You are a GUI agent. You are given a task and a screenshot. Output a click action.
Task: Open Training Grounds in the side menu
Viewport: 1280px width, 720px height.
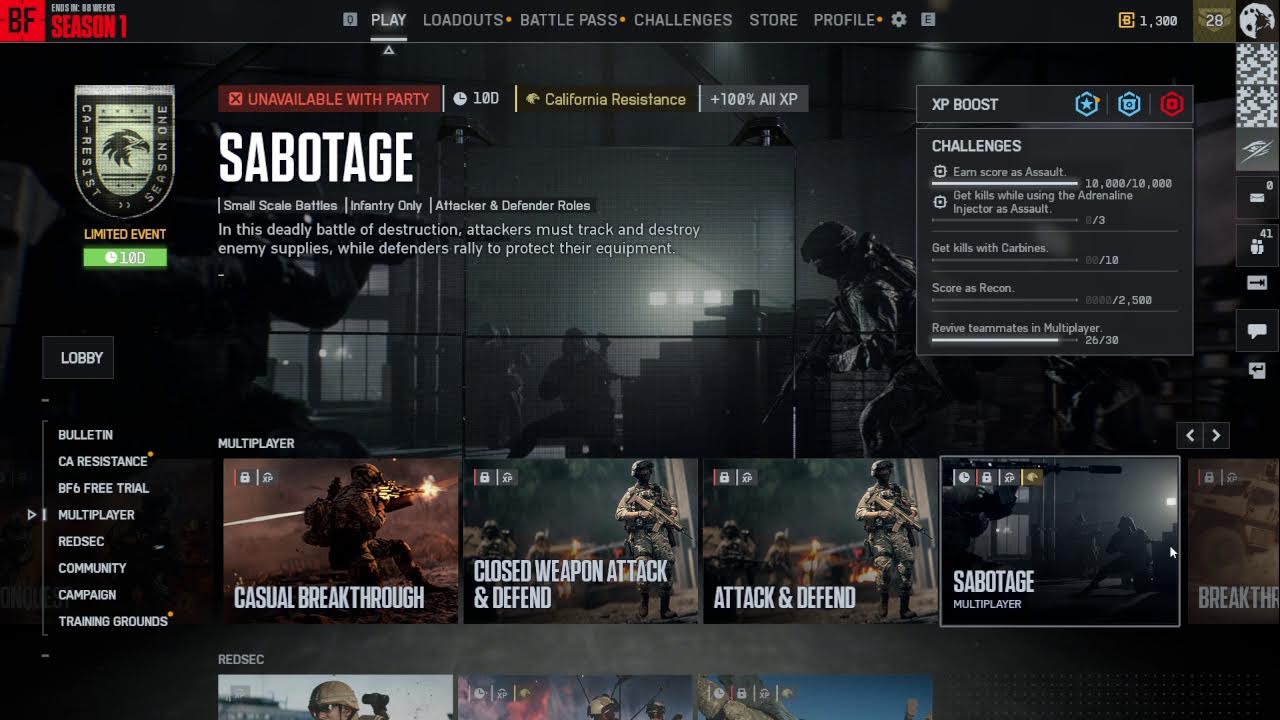113,622
